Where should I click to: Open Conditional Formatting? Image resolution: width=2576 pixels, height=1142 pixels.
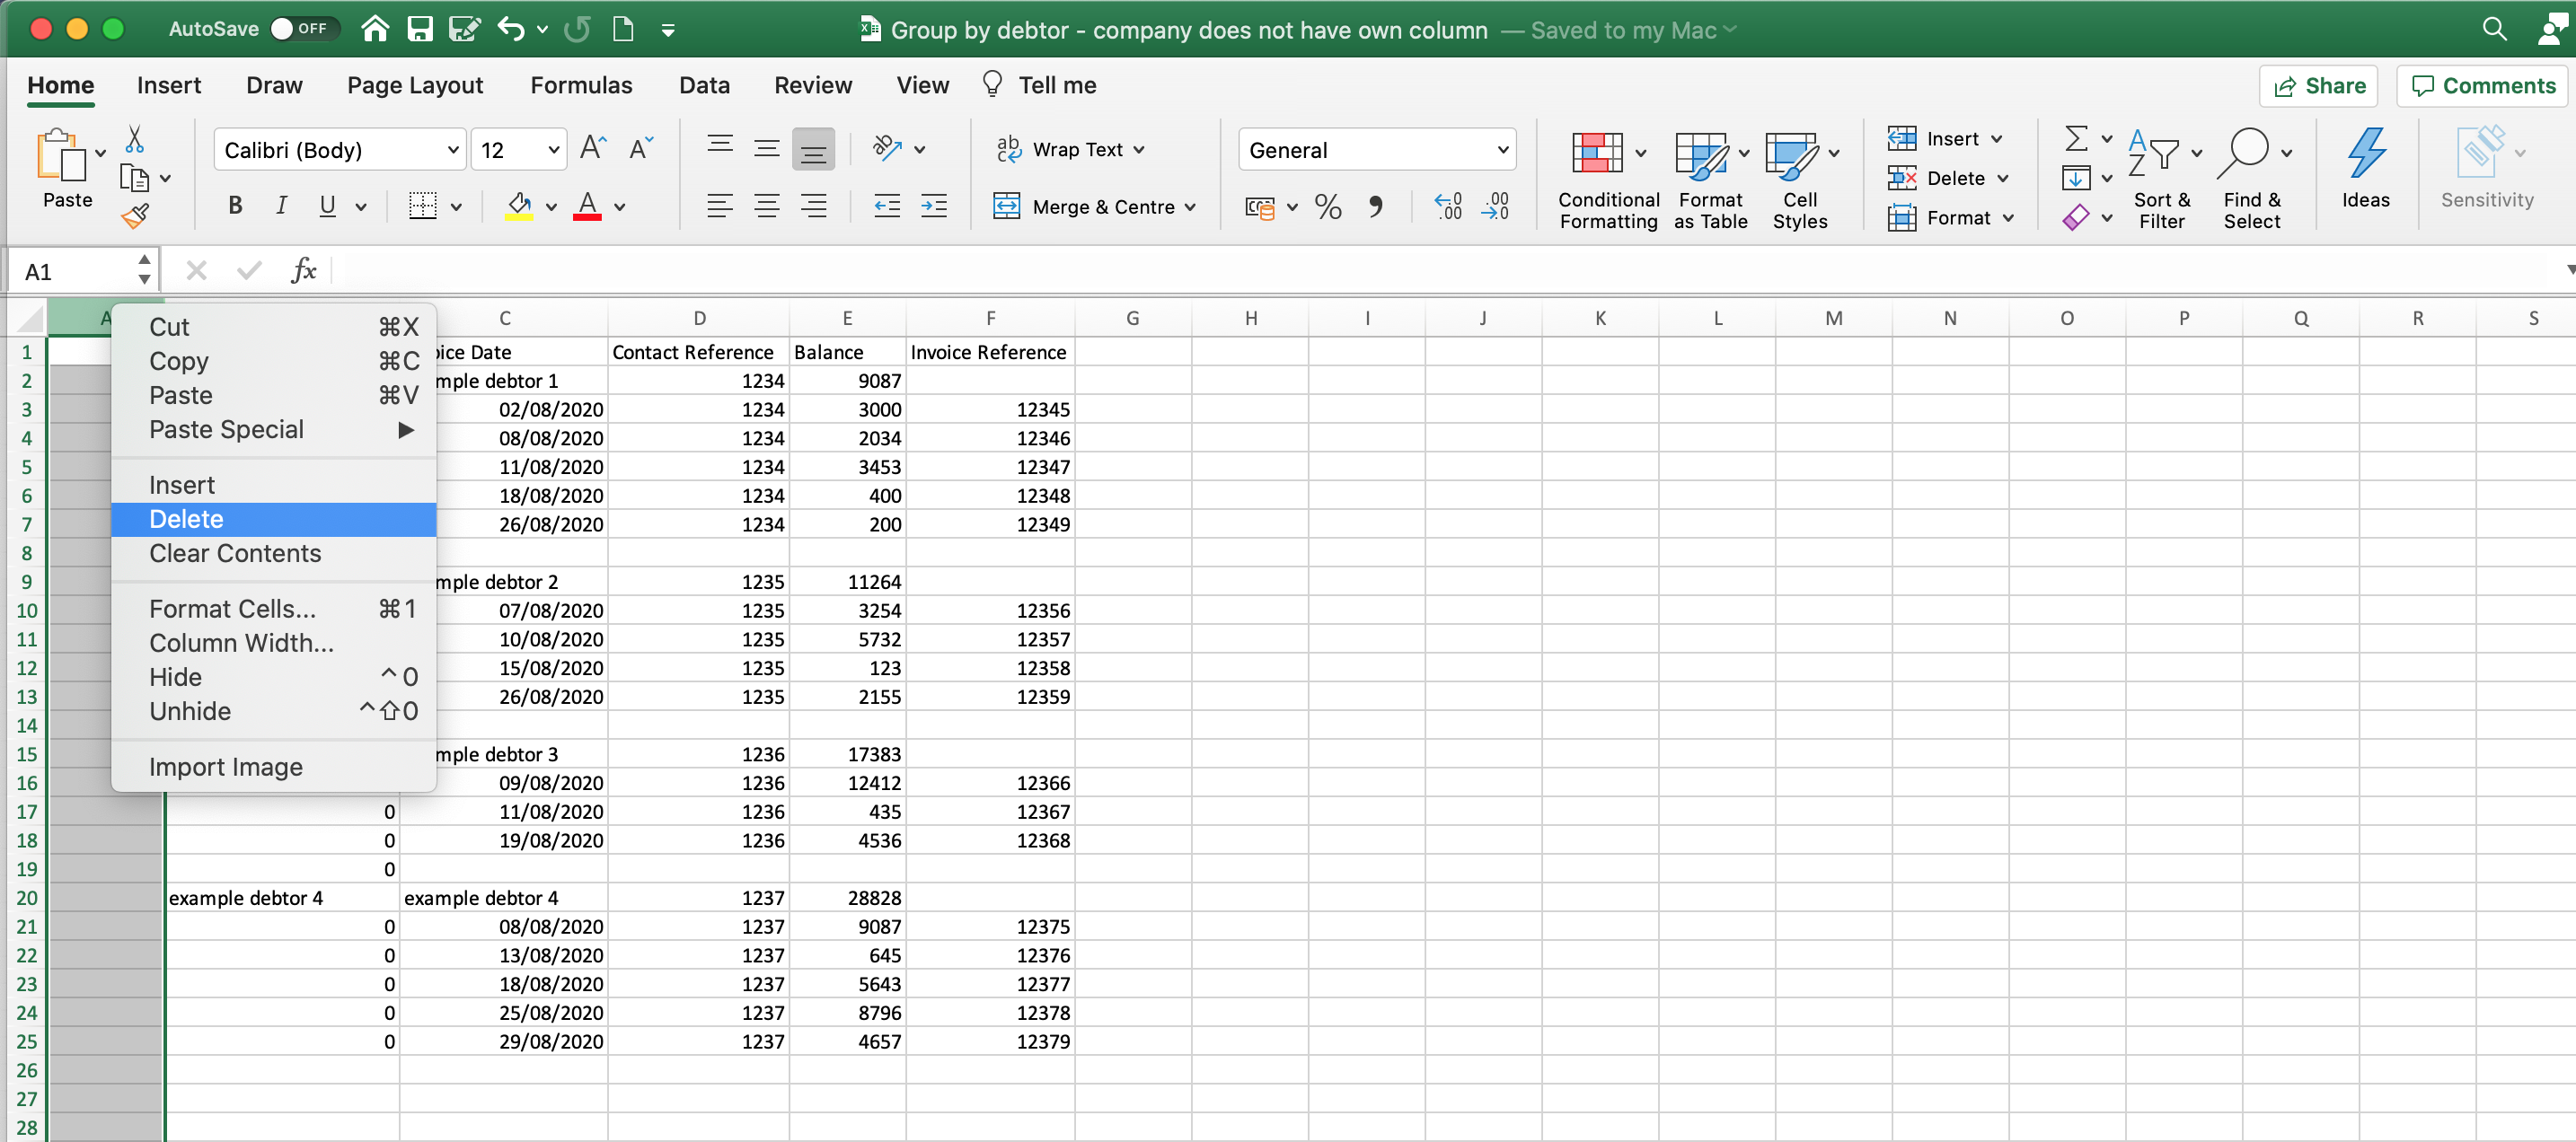tap(1608, 180)
